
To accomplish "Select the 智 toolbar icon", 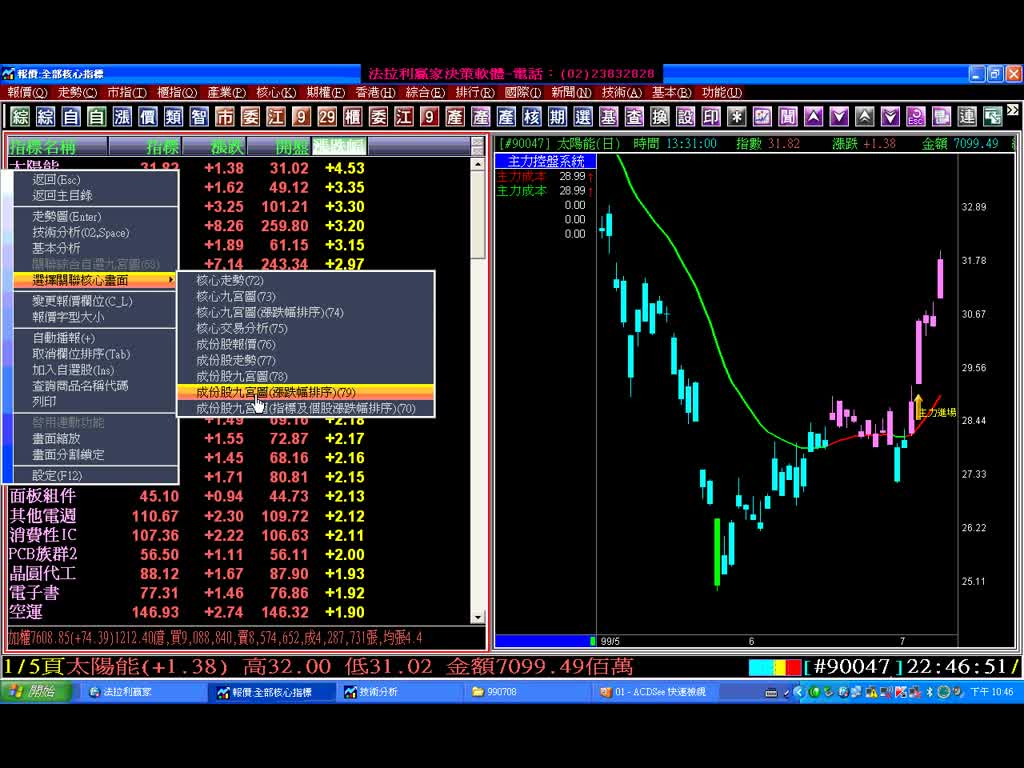I will tap(199, 117).
